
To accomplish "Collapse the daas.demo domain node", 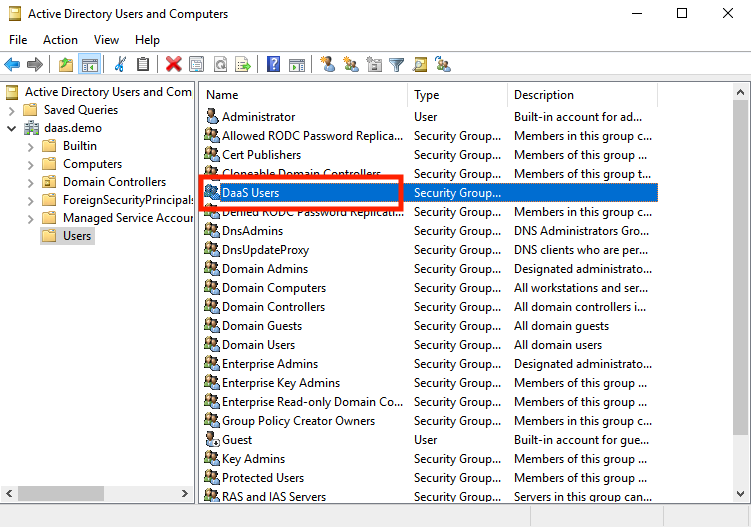I will (11, 128).
